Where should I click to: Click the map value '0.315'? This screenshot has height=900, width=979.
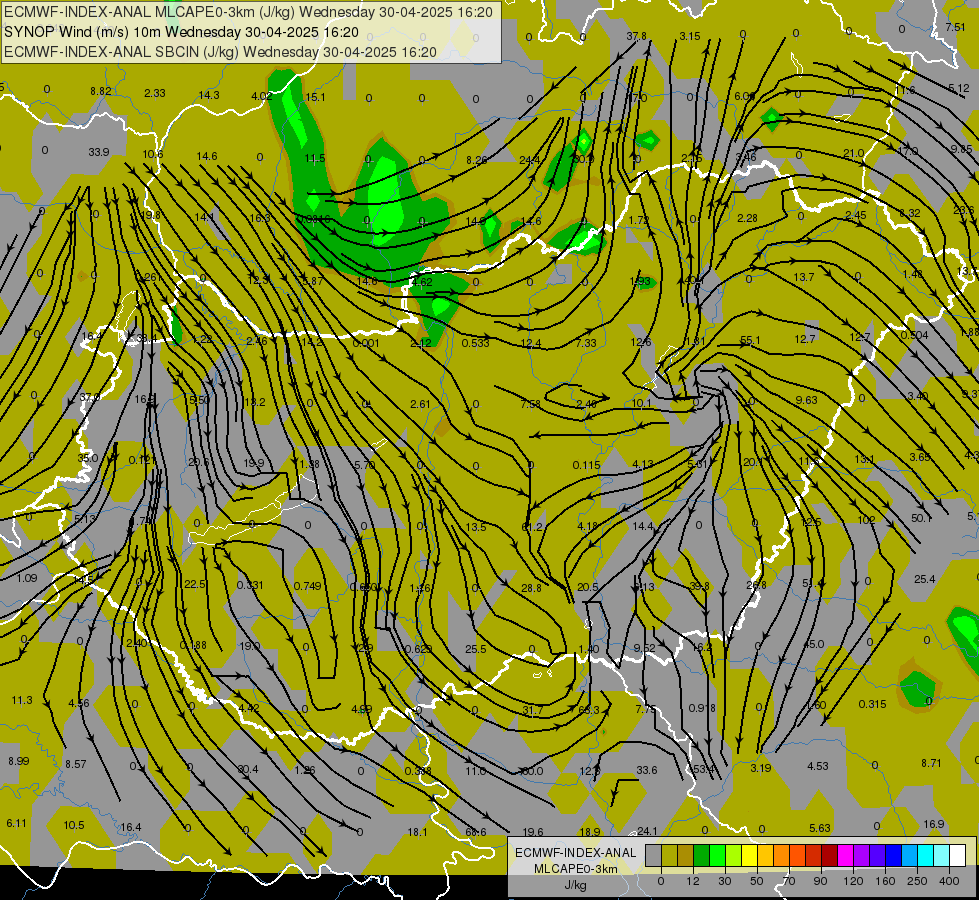tap(872, 704)
